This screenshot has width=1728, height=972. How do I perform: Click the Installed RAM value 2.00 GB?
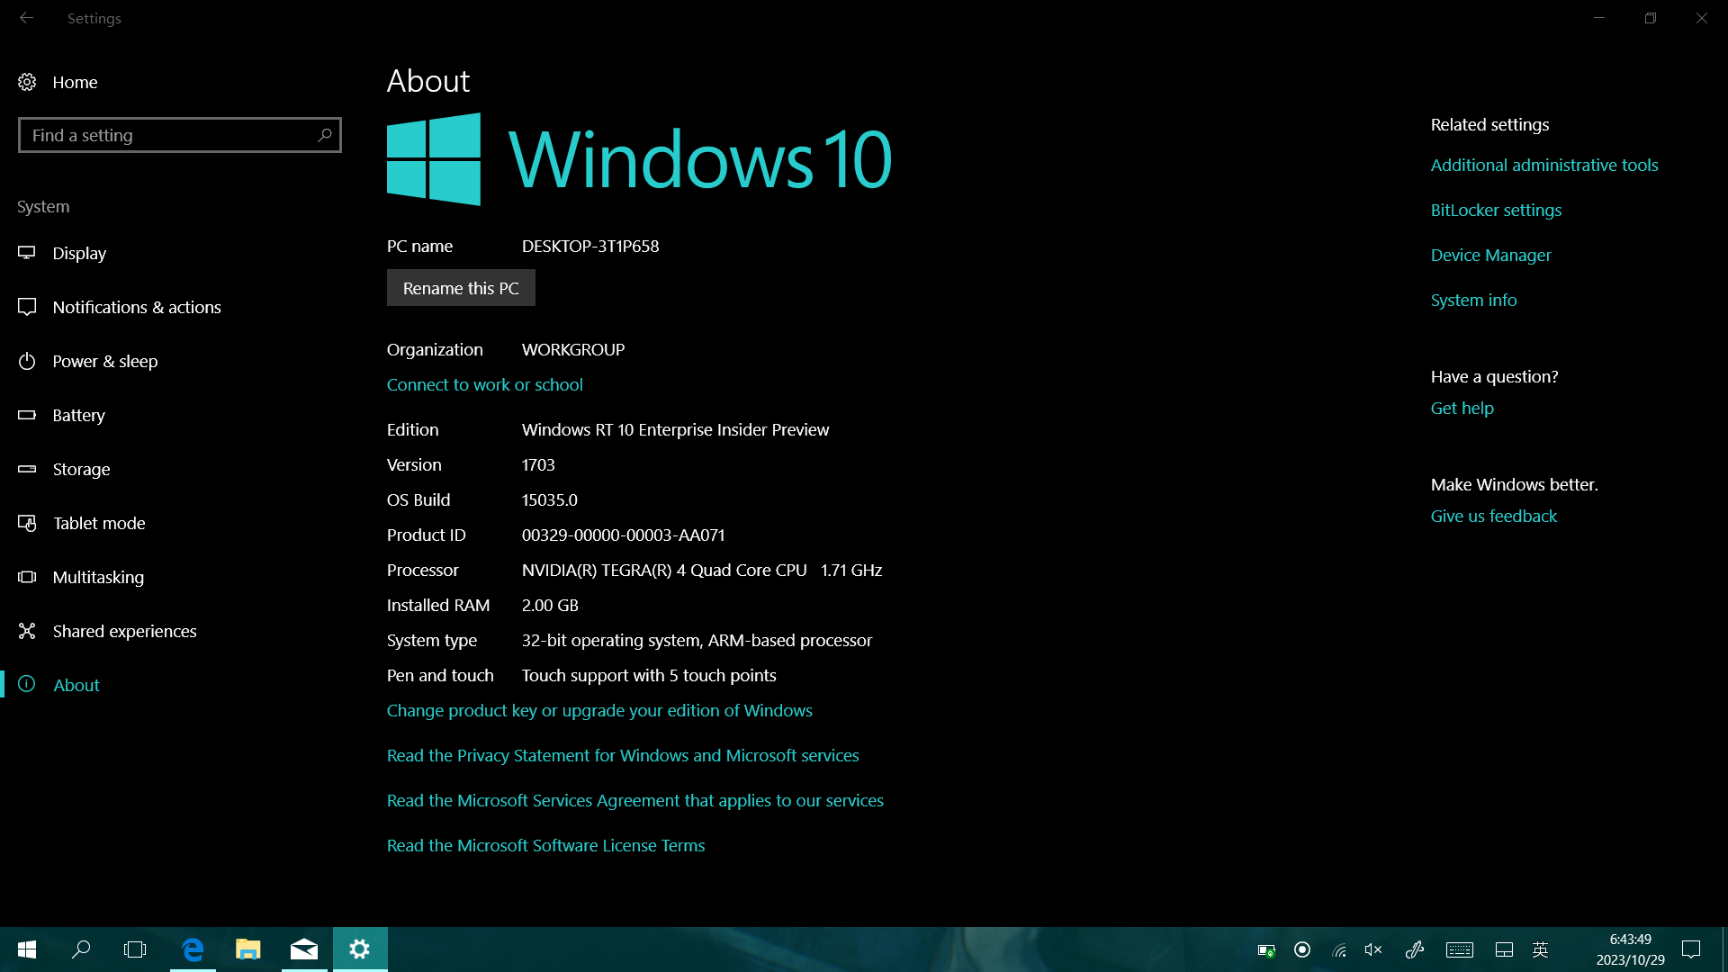tap(550, 605)
